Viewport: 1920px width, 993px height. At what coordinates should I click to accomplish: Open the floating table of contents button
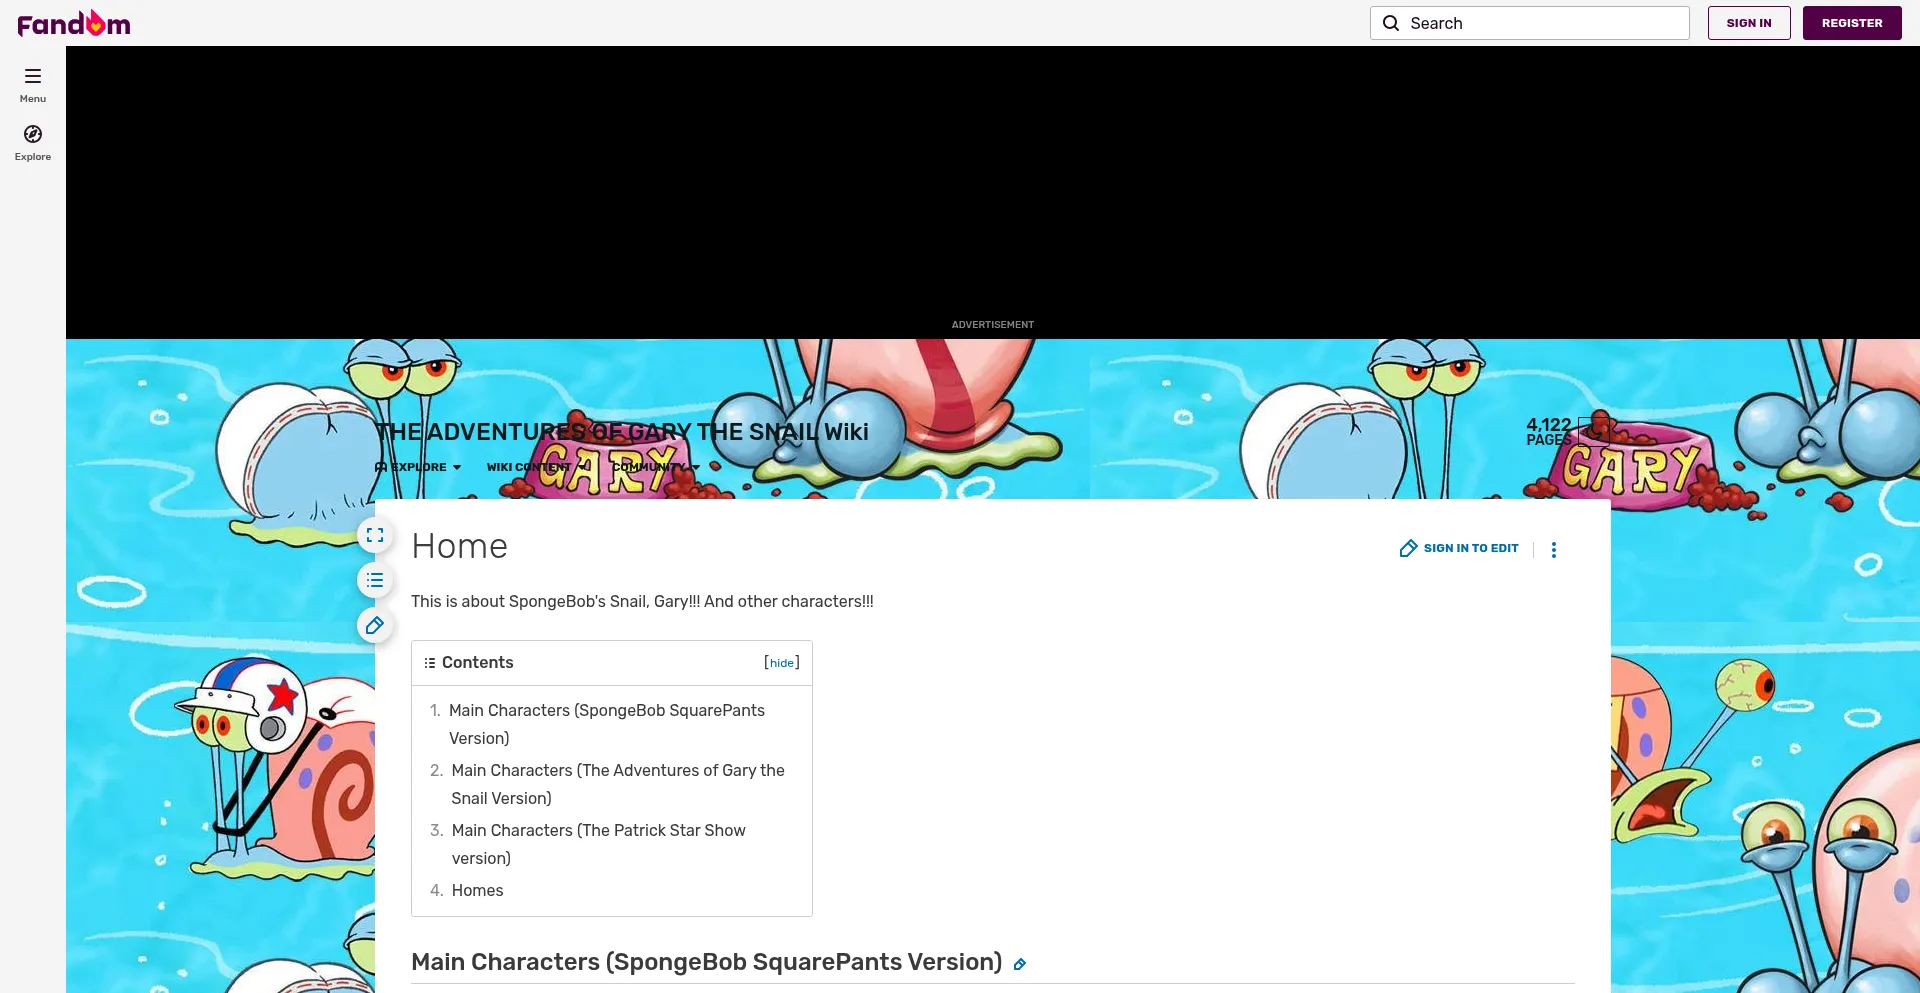pyautogui.click(x=375, y=580)
